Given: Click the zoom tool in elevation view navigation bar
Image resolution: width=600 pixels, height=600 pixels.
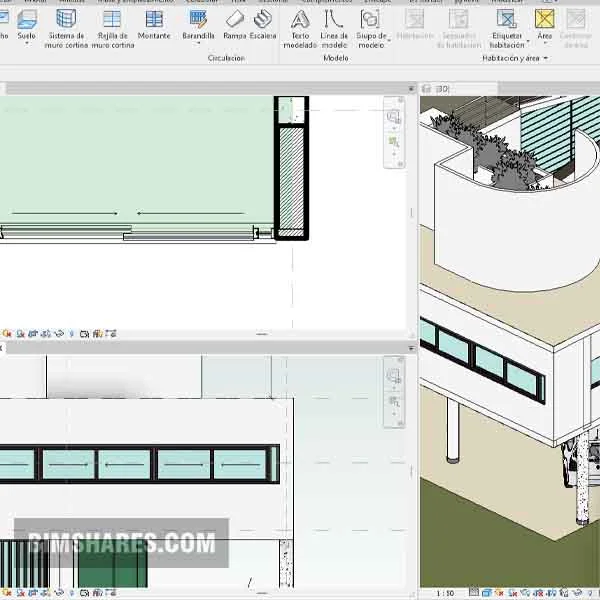Looking at the screenshot, I should click(394, 402).
